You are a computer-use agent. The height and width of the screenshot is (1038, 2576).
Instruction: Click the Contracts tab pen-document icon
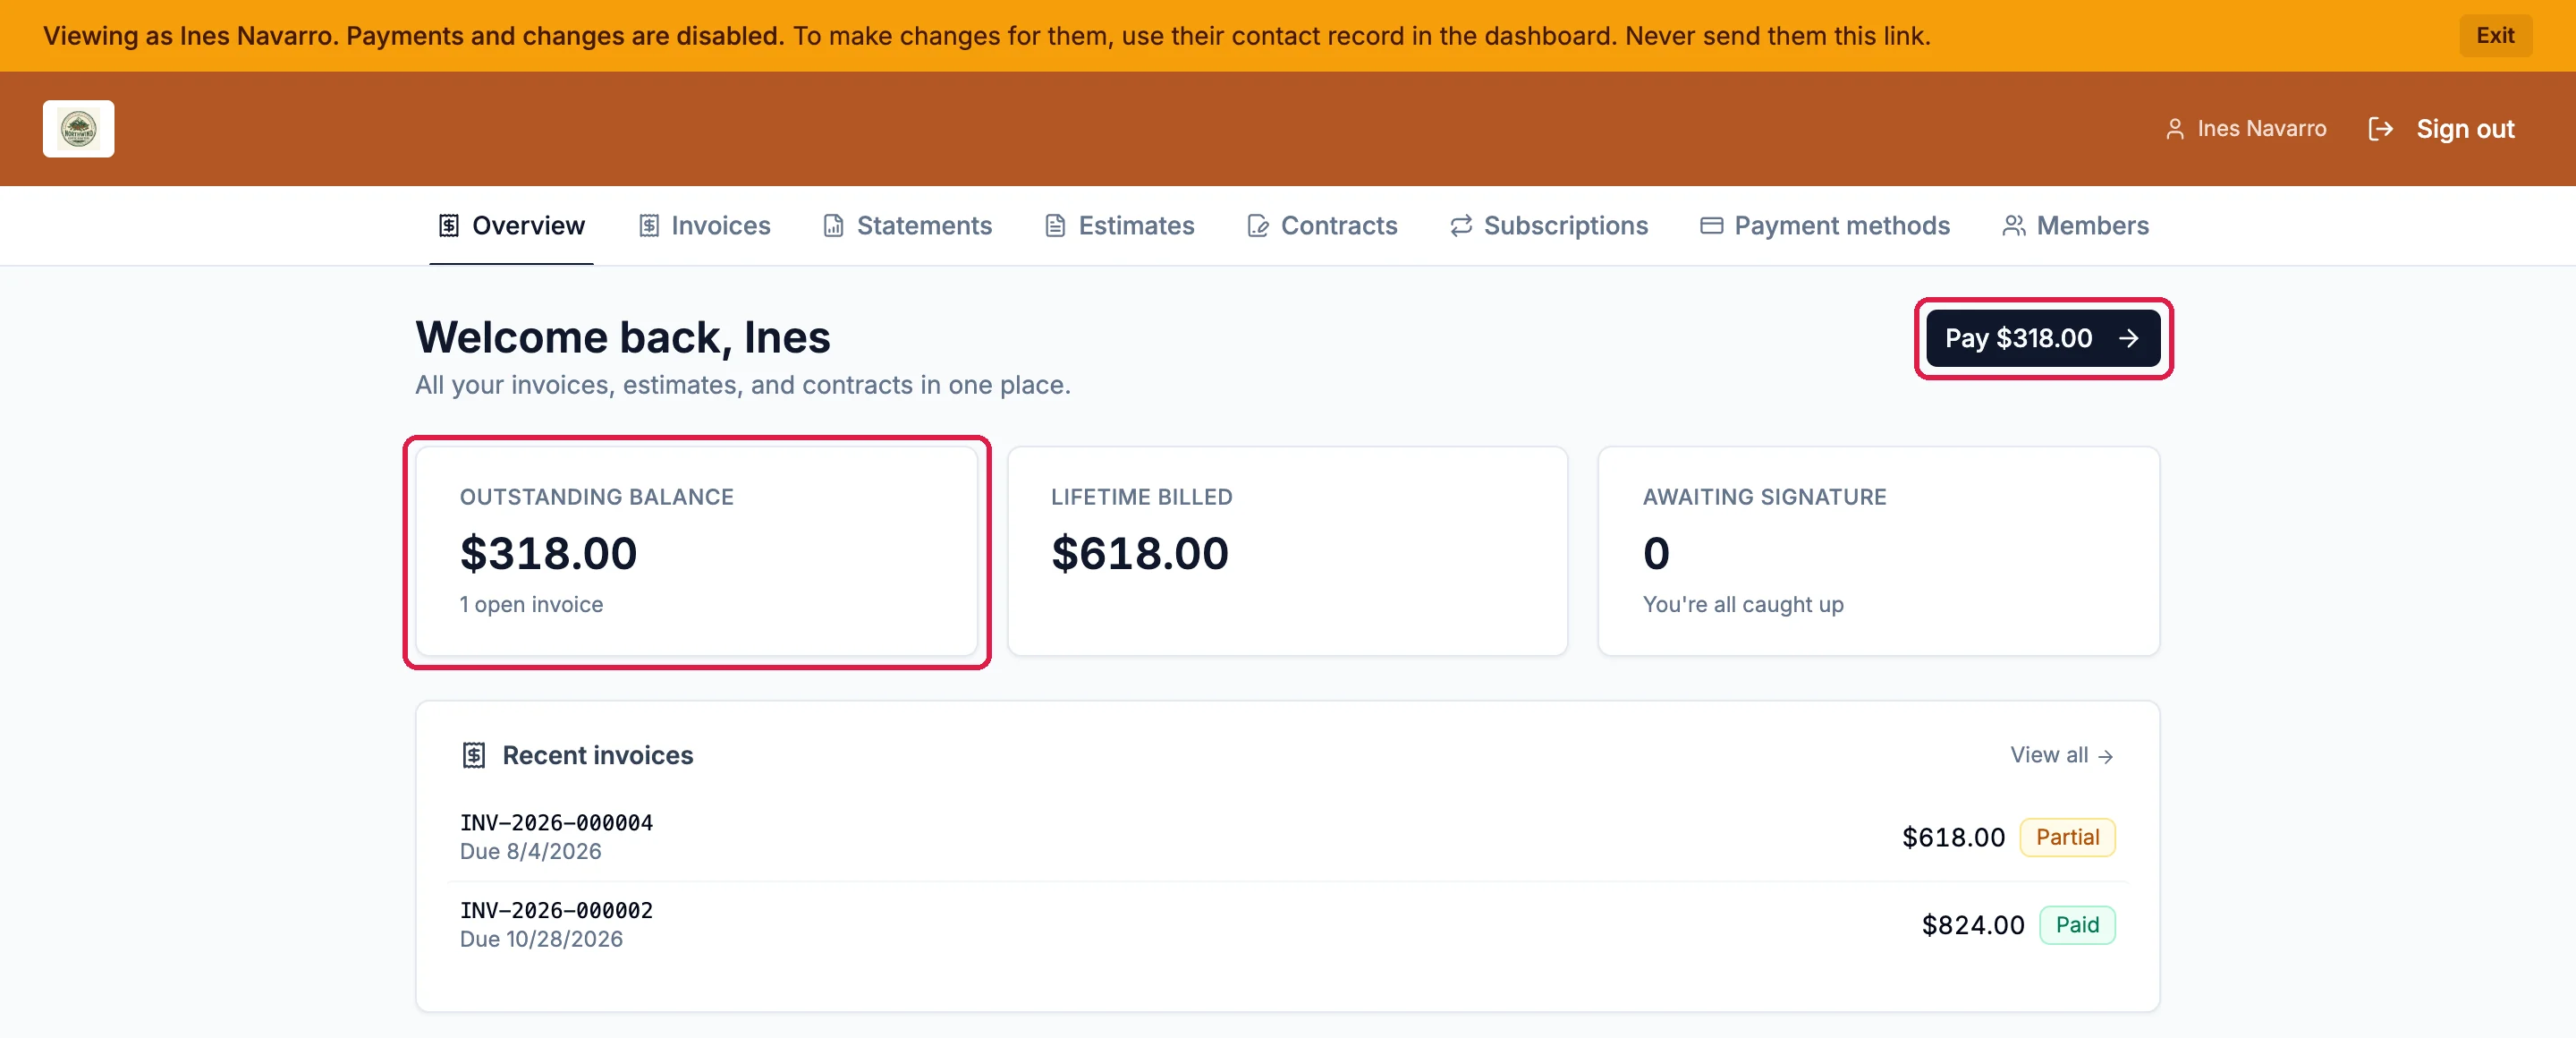pos(1257,226)
